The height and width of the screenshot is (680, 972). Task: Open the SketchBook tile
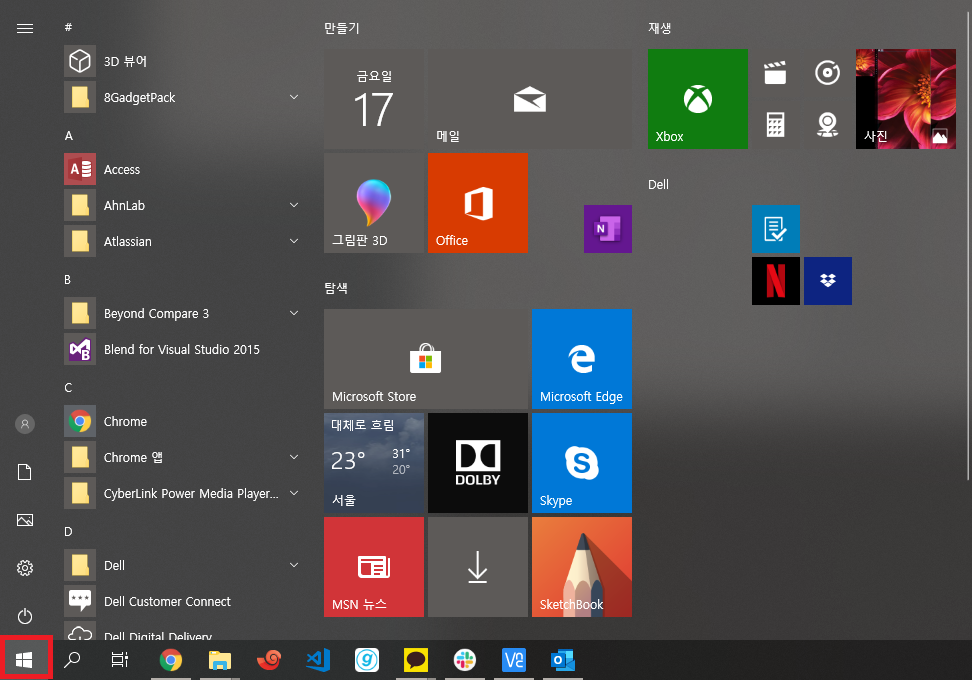[581, 567]
